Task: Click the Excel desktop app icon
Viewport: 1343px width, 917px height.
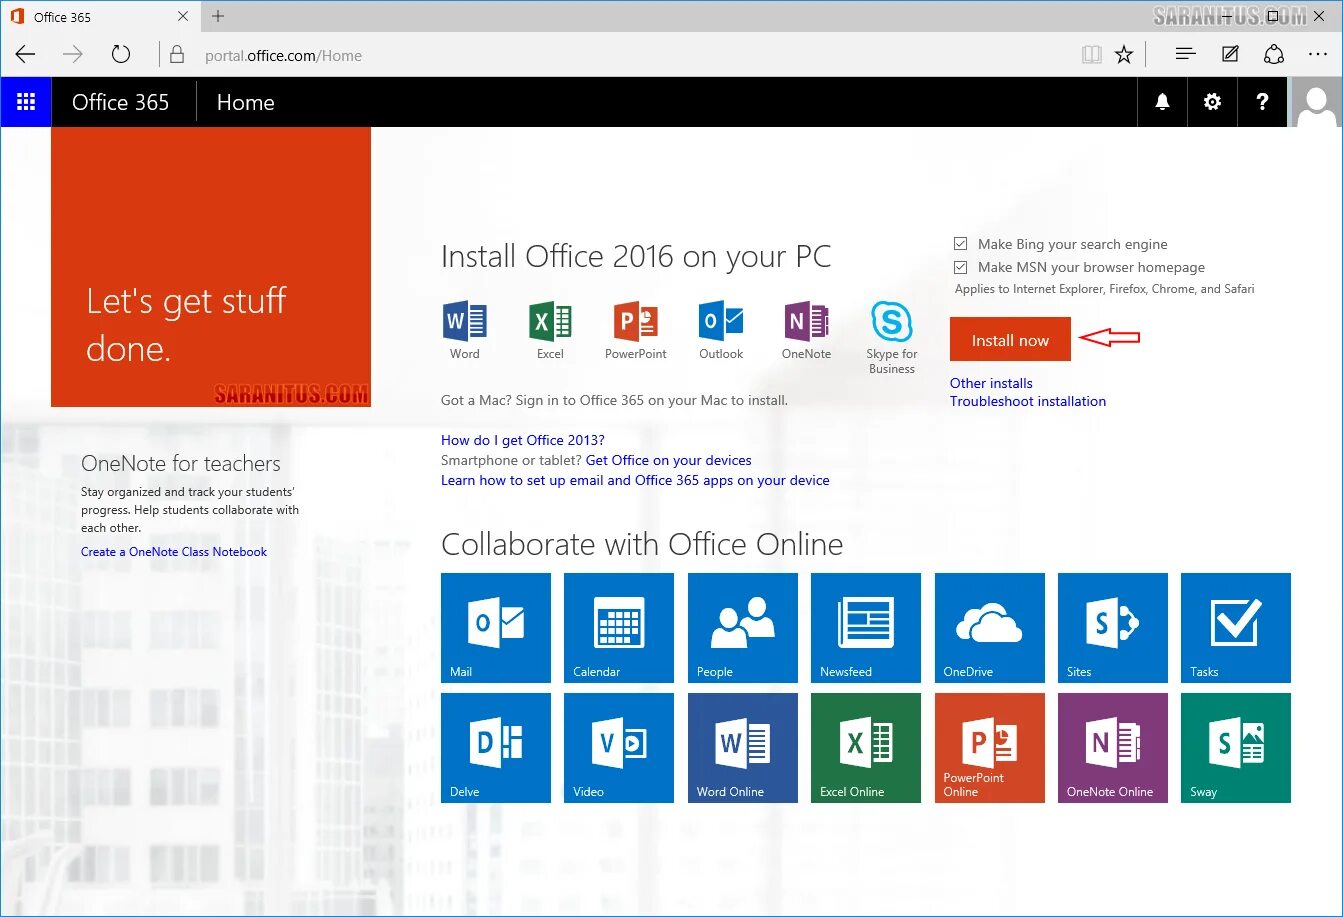Action: (x=550, y=322)
